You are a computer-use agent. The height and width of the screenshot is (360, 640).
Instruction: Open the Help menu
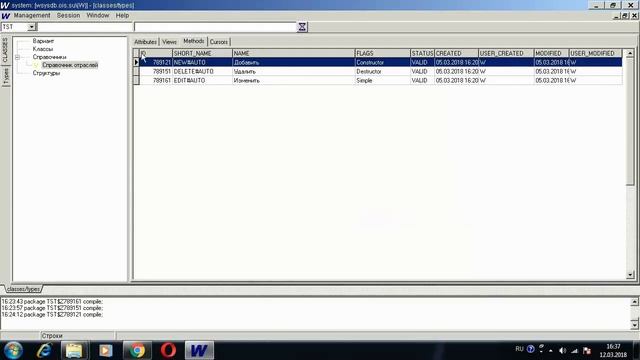tap(122, 16)
